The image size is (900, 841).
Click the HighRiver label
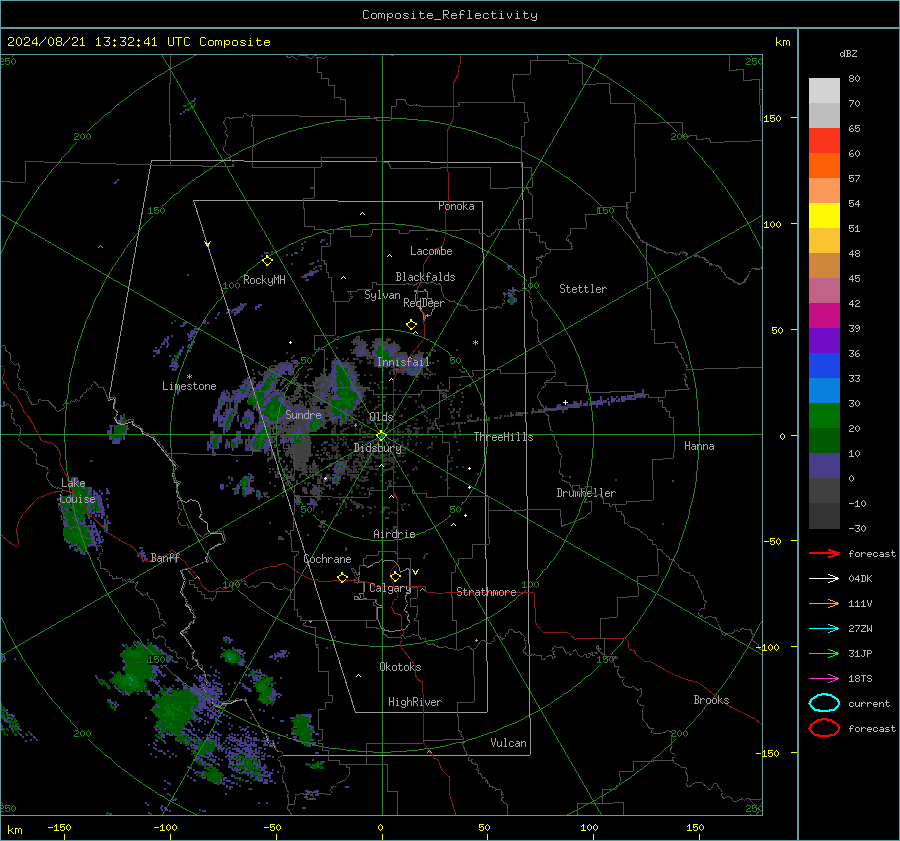pyautogui.click(x=415, y=703)
